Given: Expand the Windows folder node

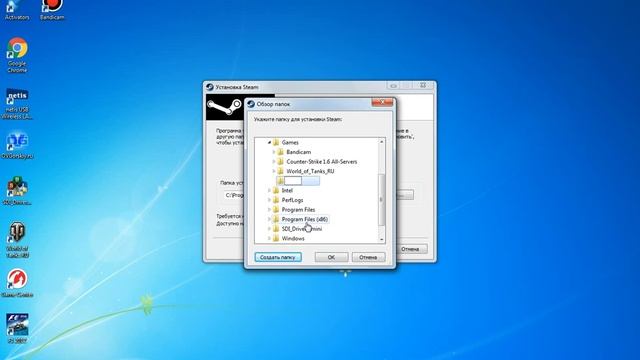Looking at the screenshot, I should 269,238.
